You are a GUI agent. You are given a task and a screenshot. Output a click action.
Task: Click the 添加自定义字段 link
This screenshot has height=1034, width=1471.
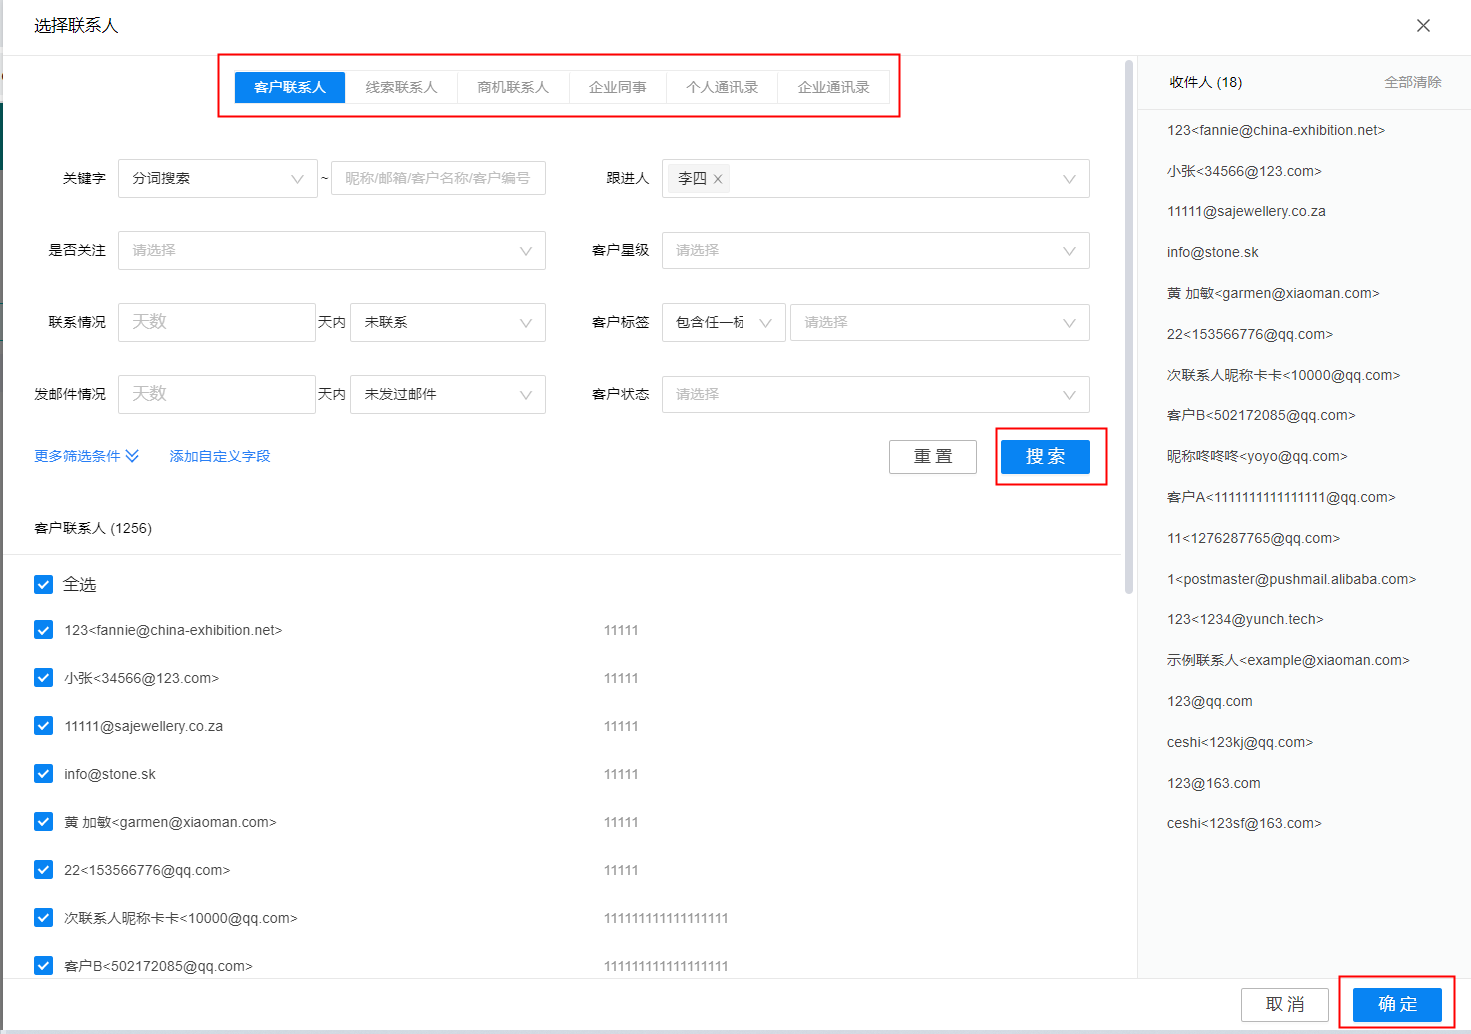219,455
